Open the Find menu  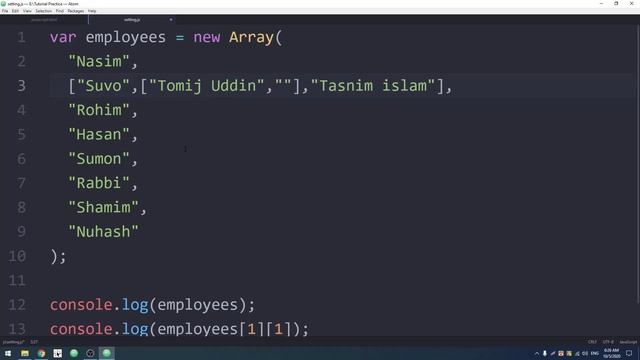[60, 11]
